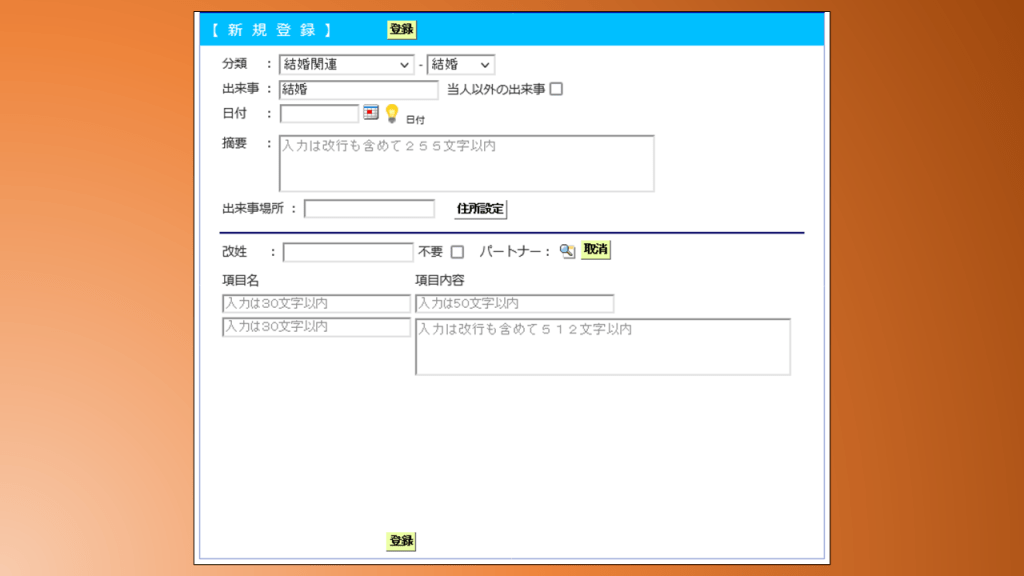The width and height of the screenshot is (1024, 576).
Task: Click the second 項目名 input field
Action: (316, 328)
